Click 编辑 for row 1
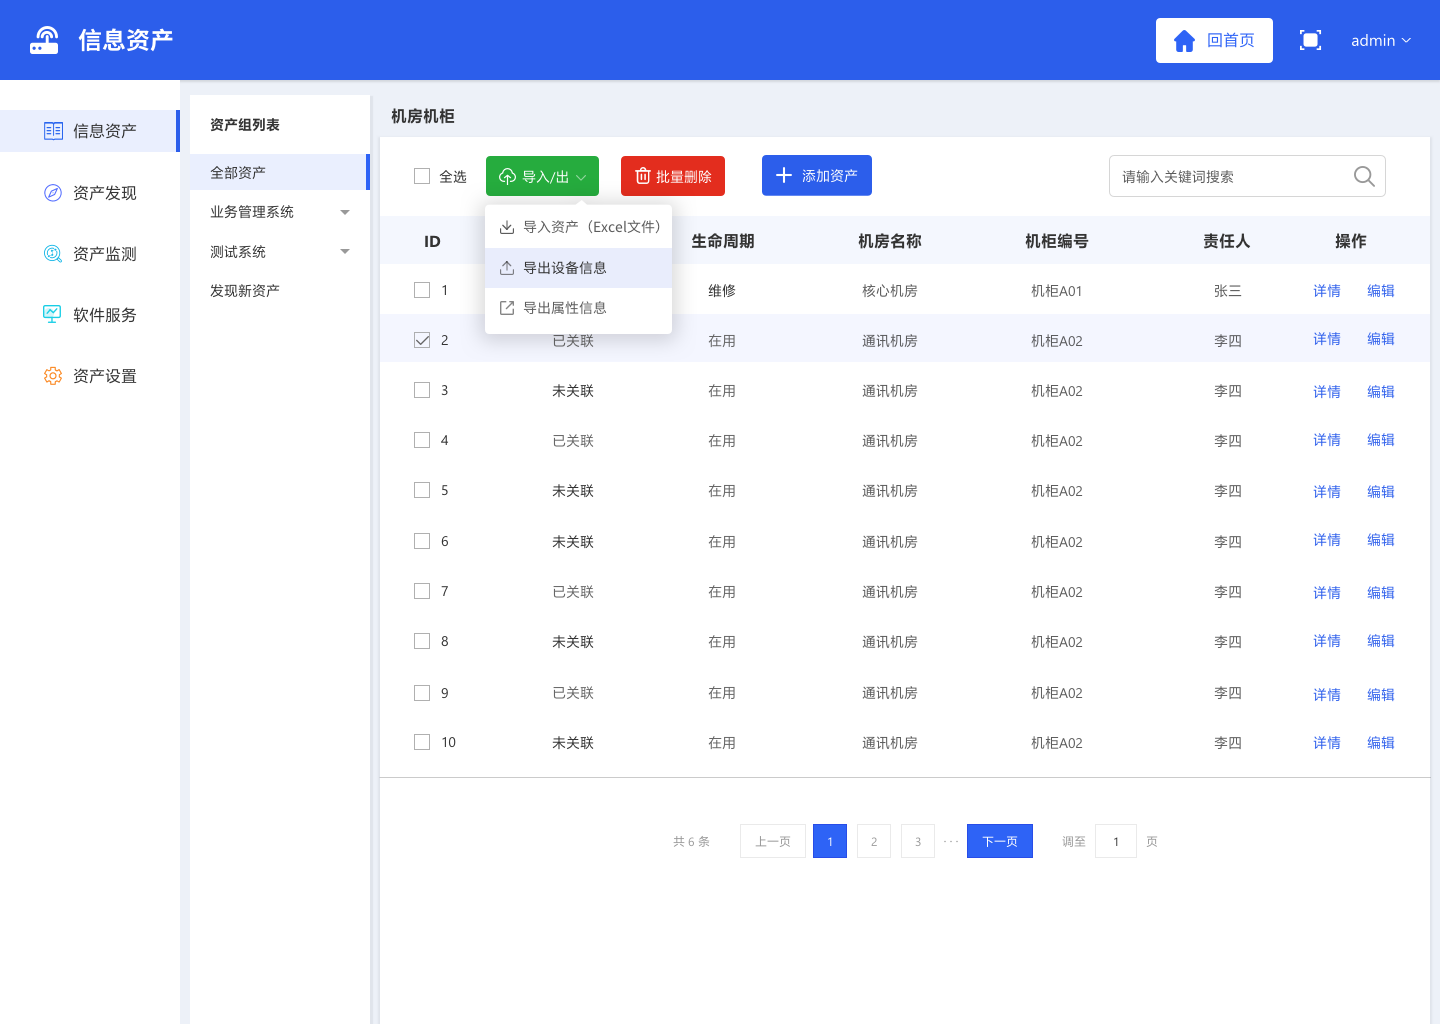 (1381, 291)
